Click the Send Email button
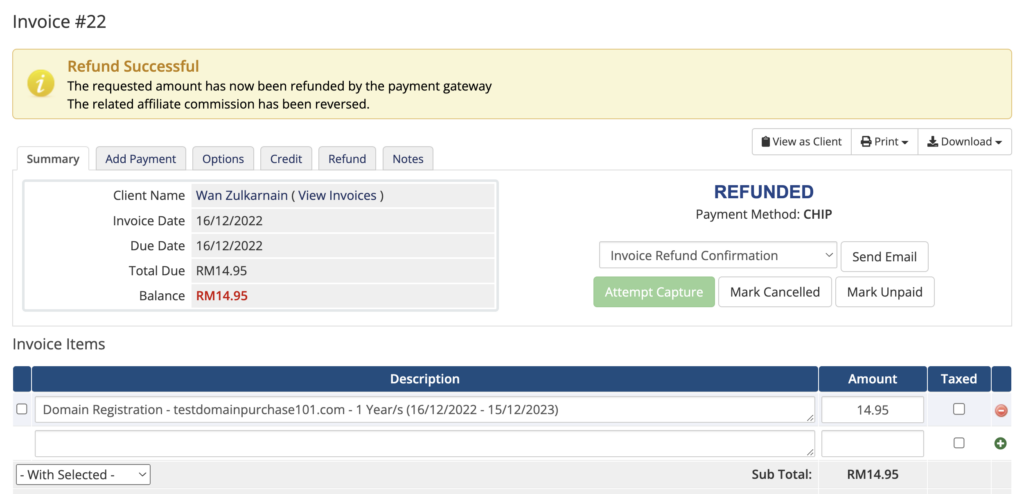The height and width of the screenshot is (494, 1024). [884, 257]
